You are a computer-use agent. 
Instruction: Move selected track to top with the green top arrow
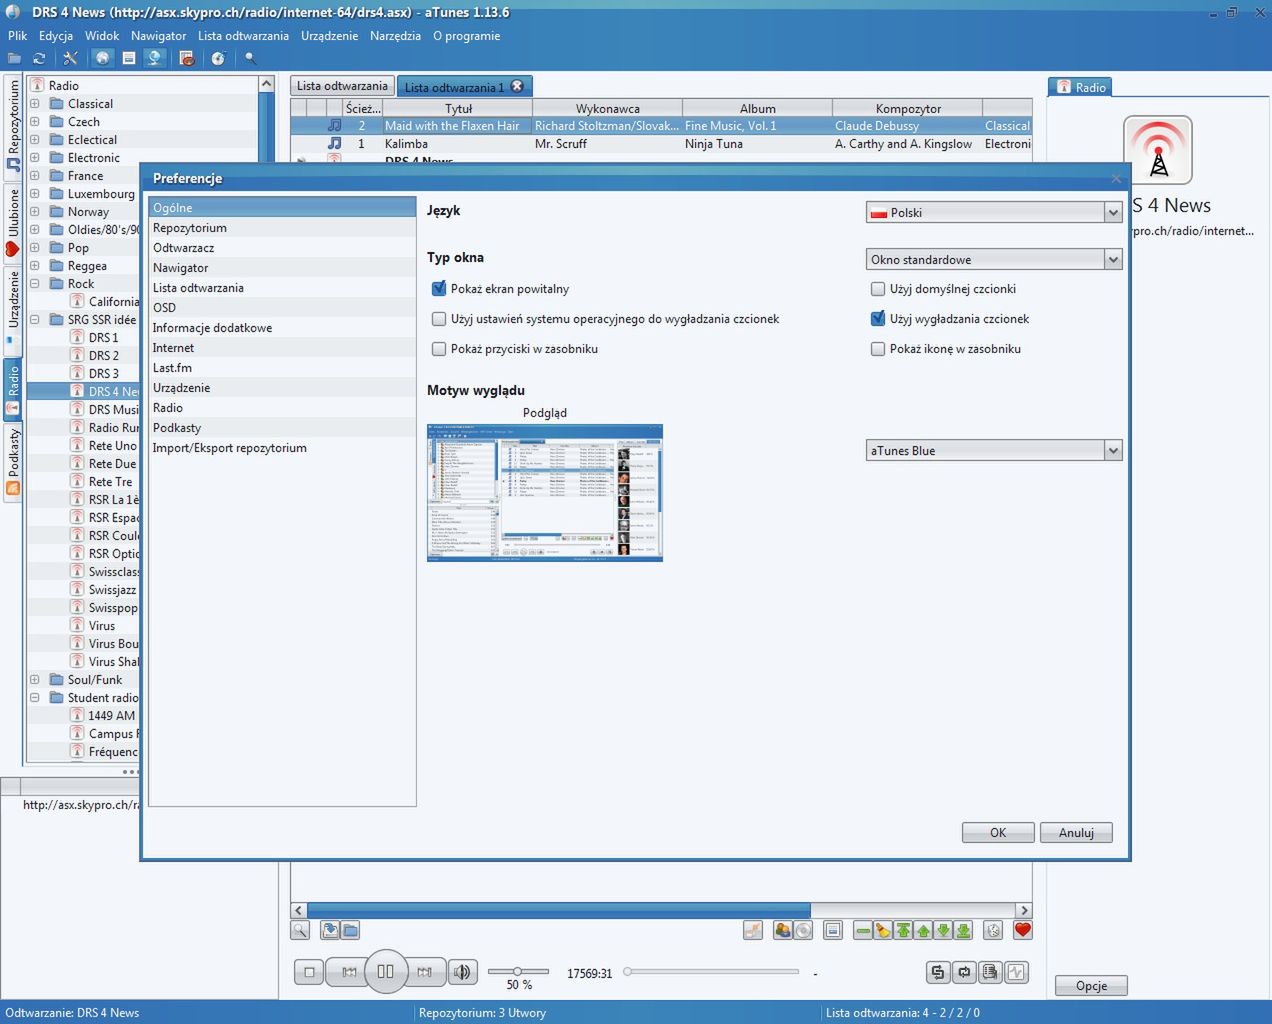[903, 930]
